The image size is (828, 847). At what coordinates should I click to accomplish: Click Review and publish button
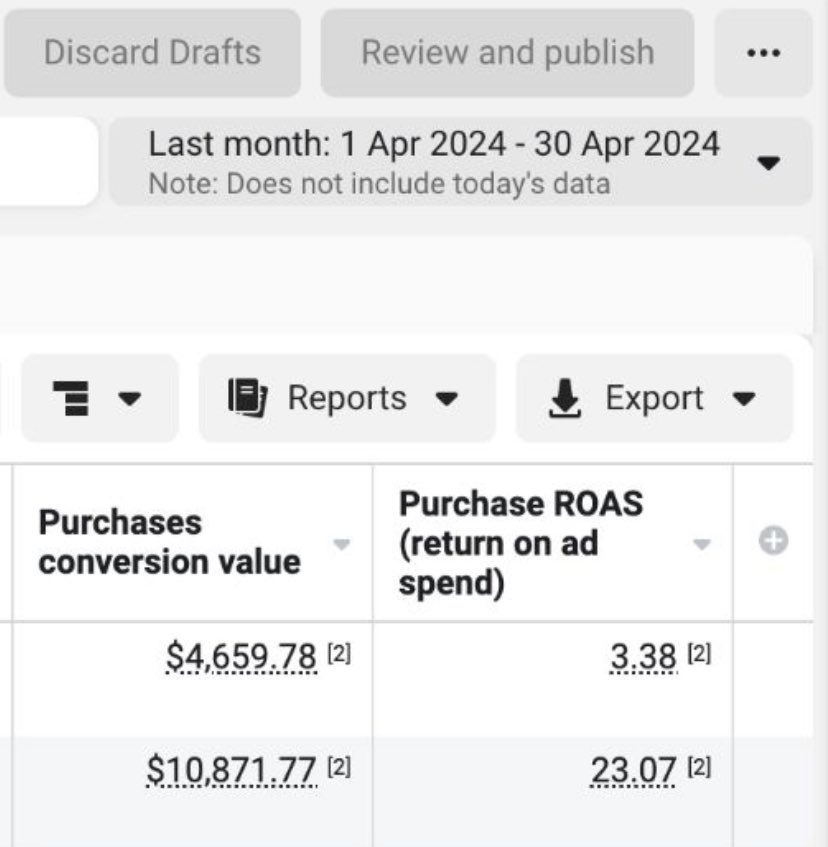pos(507,53)
